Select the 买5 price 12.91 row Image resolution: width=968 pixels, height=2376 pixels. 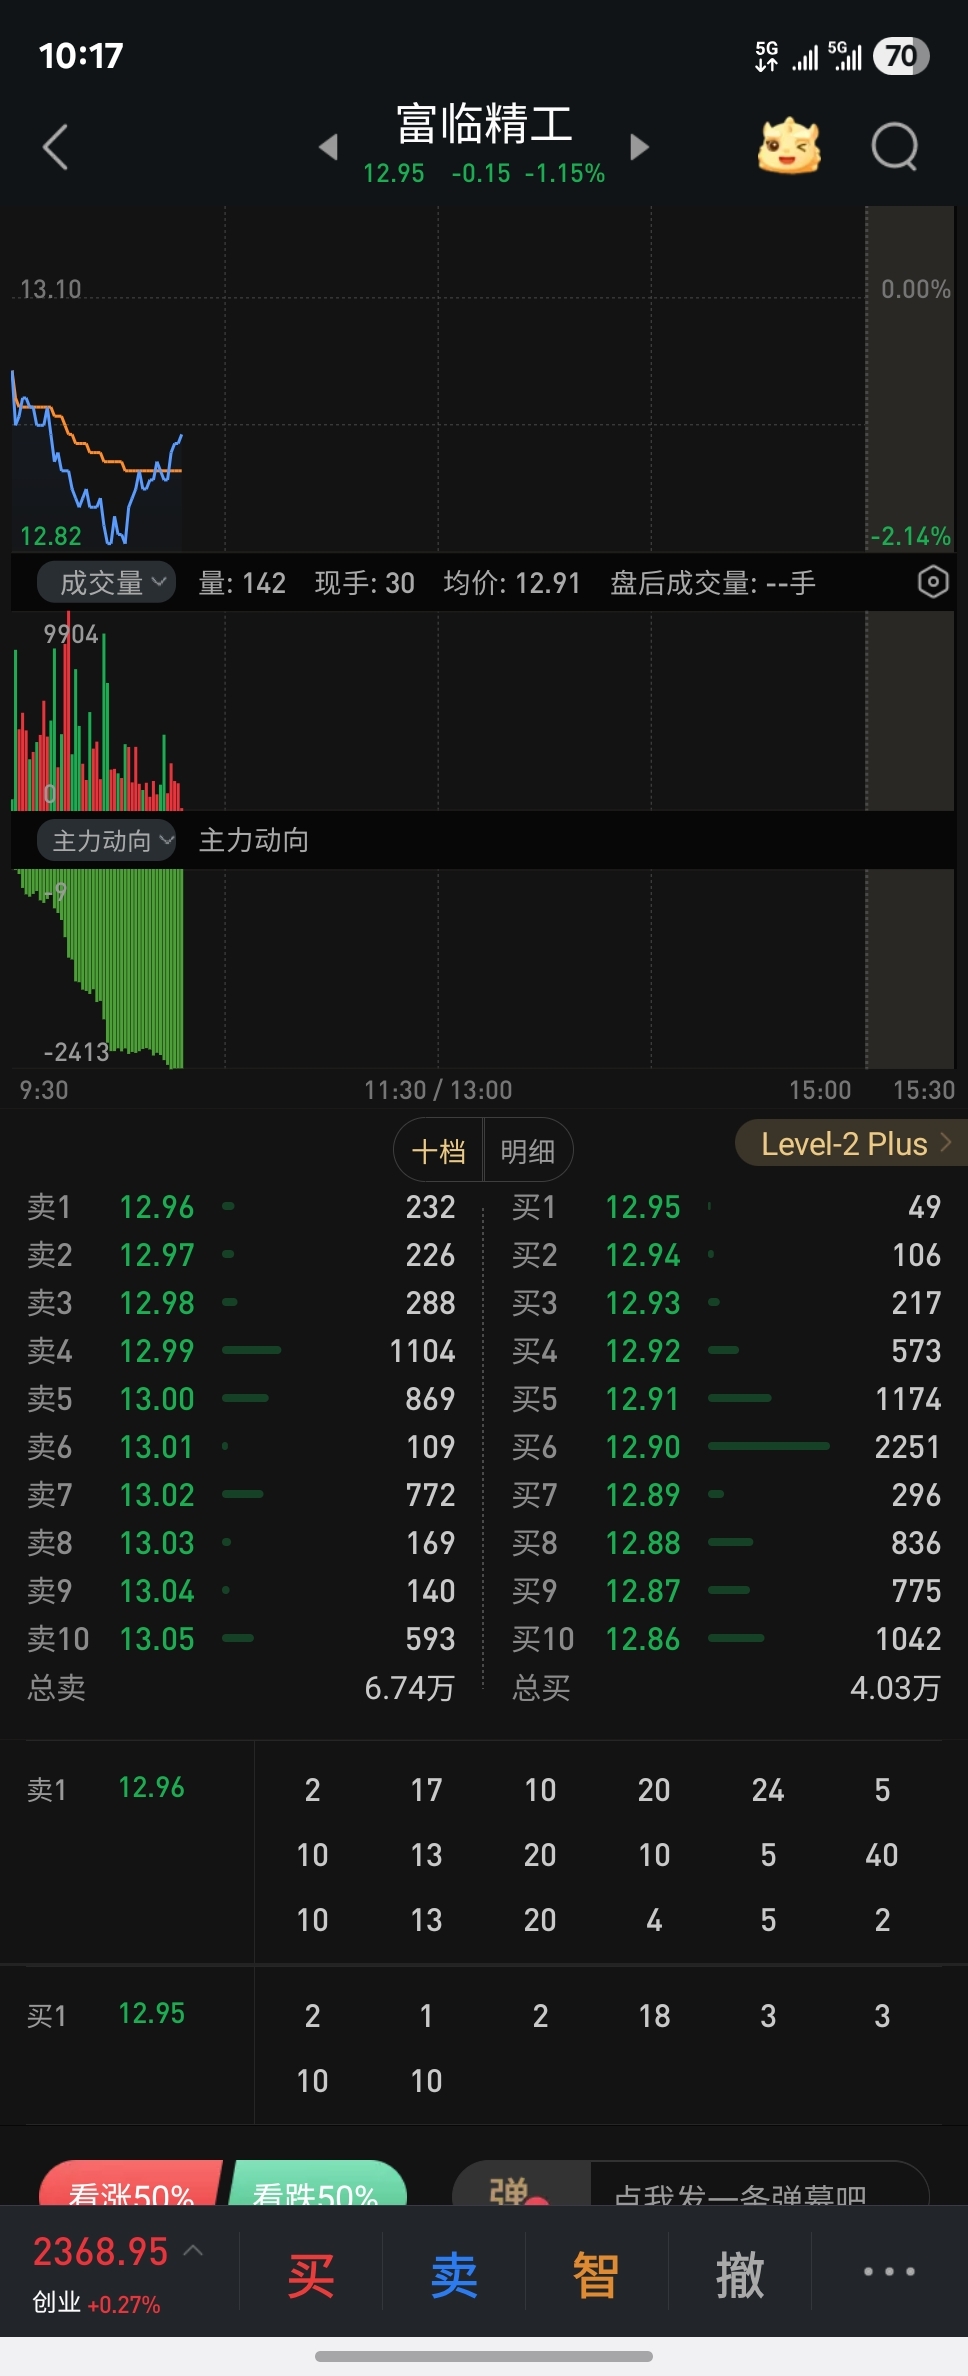point(726,1399)
